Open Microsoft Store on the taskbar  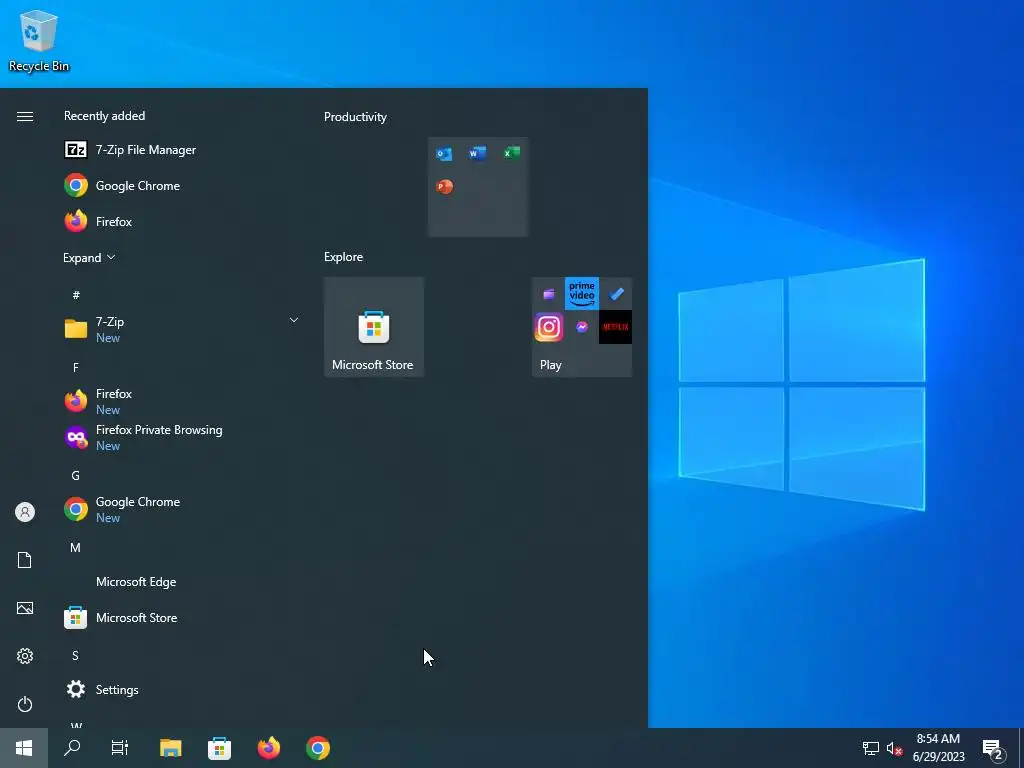(x=219, y=748)
